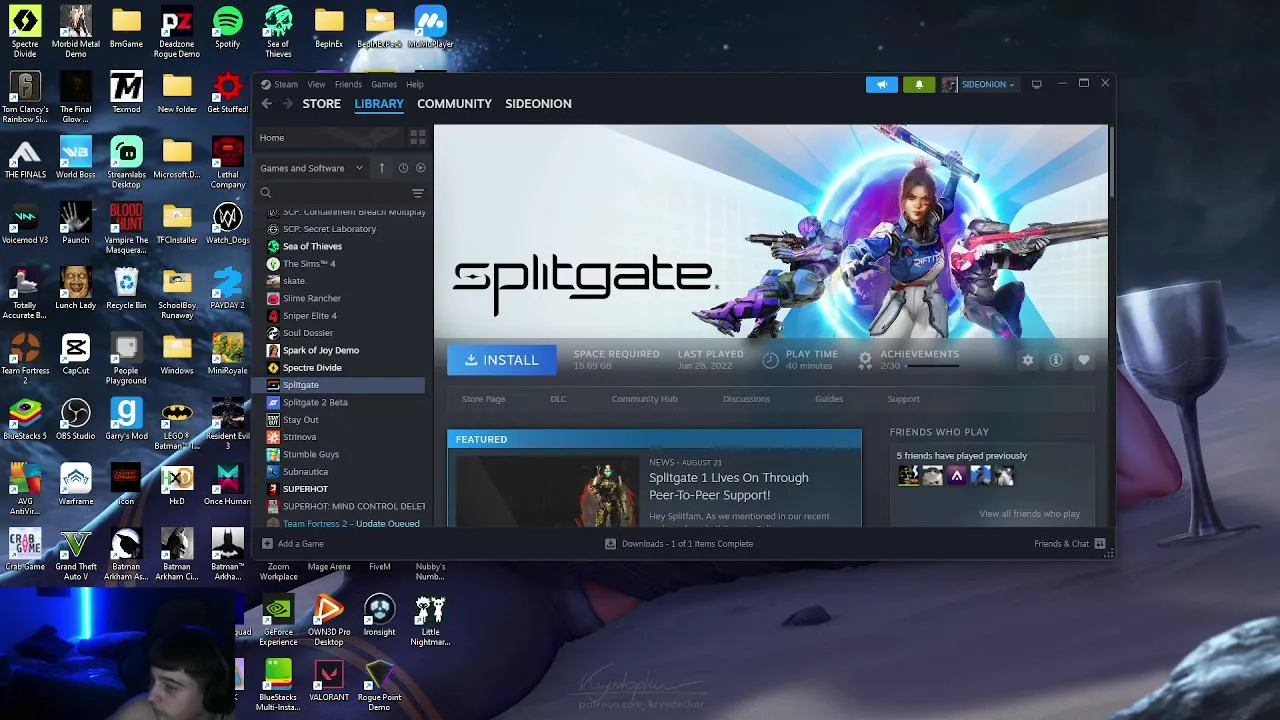This screenshot has width=1280, height=720.
Task: Install Splitgate
Action: pos(501,360)
